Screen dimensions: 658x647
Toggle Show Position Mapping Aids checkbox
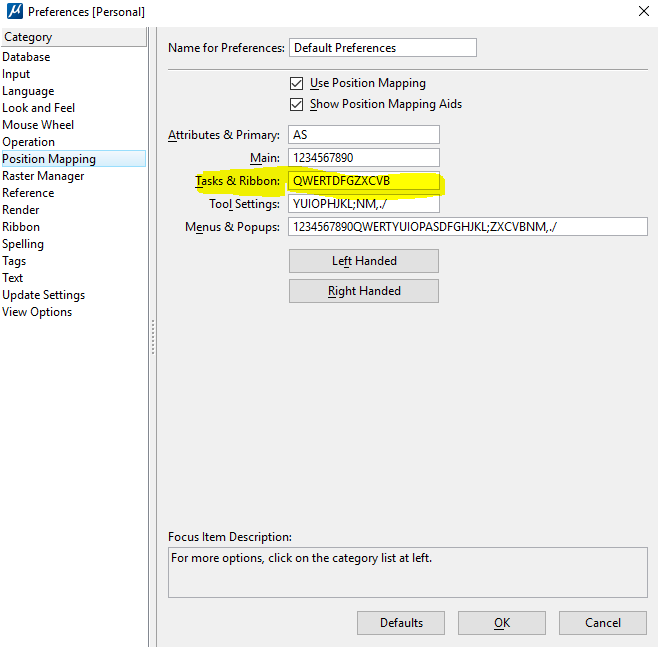pos(296,104)
